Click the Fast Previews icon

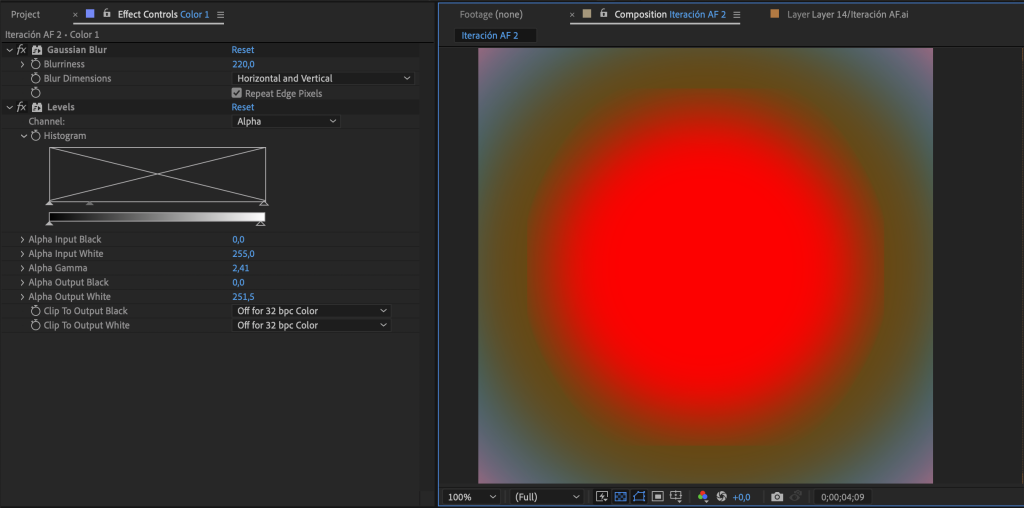point(601,497)
